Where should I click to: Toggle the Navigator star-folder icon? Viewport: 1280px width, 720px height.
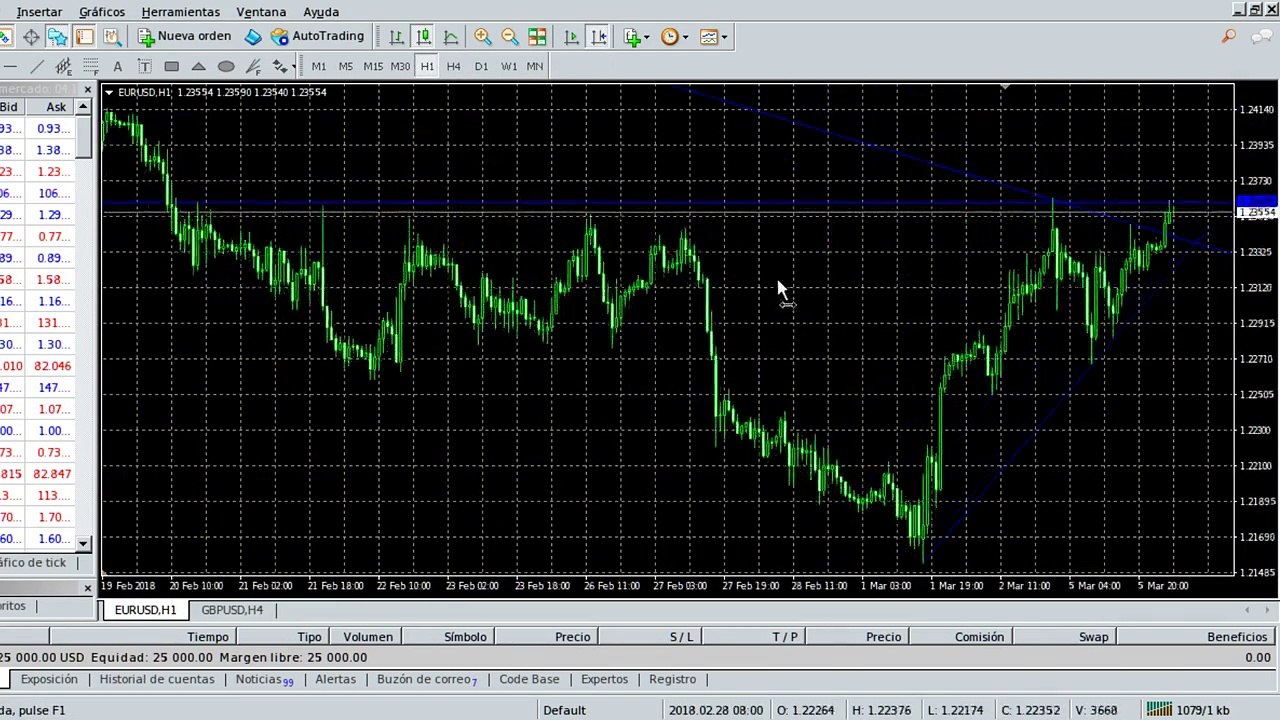click(x=57, y=37)
